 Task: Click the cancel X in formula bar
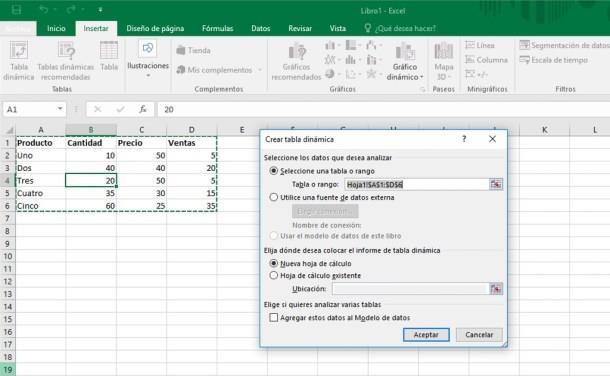coord(97,109)
